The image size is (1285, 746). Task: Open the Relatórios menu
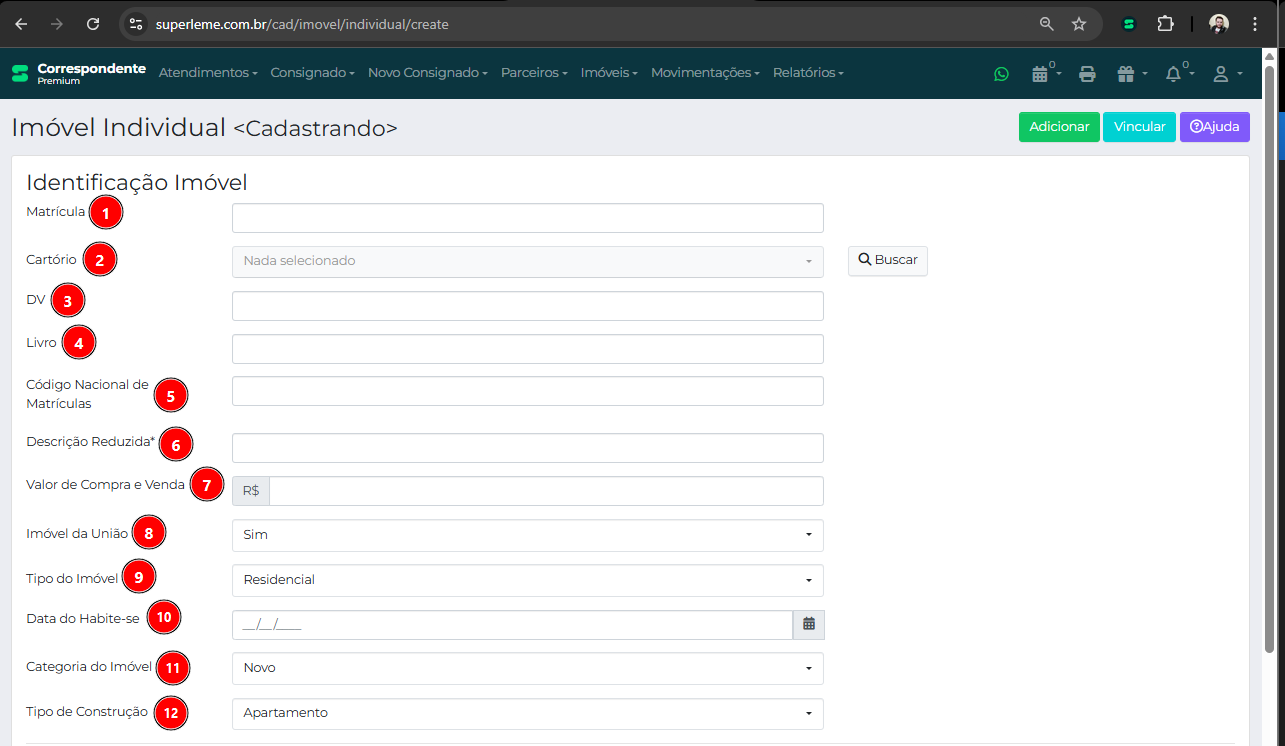[808, 73]
